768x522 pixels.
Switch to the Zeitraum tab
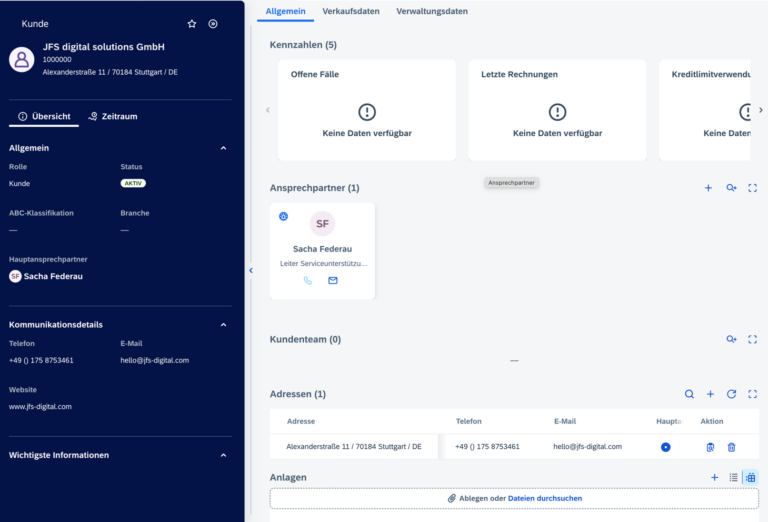113,117
